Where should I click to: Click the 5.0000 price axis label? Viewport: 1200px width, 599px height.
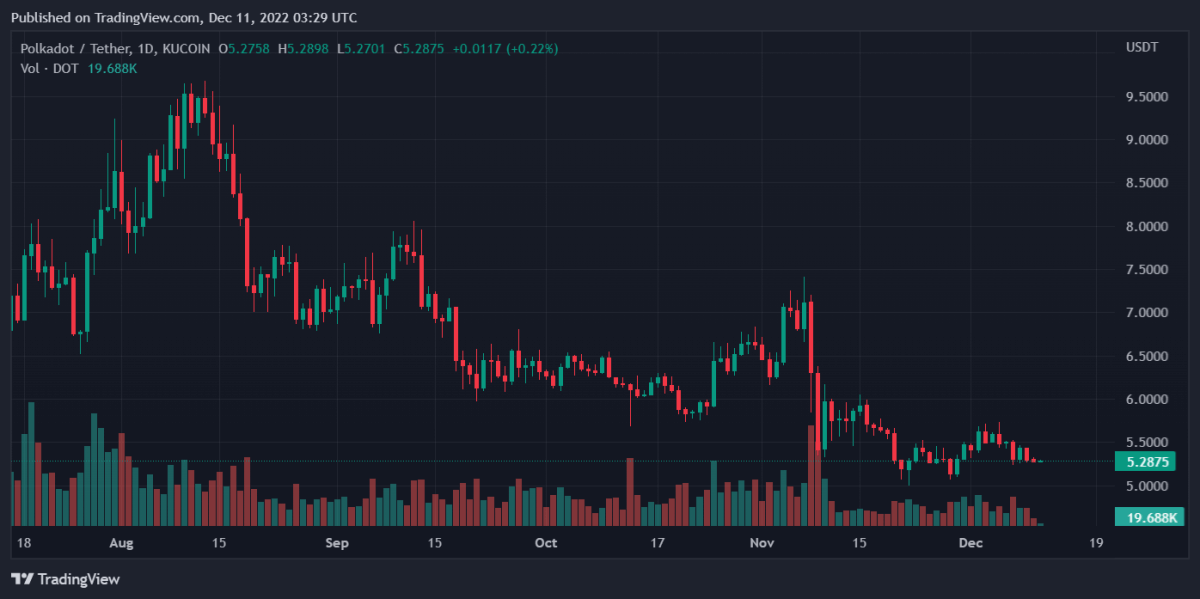1146,486
